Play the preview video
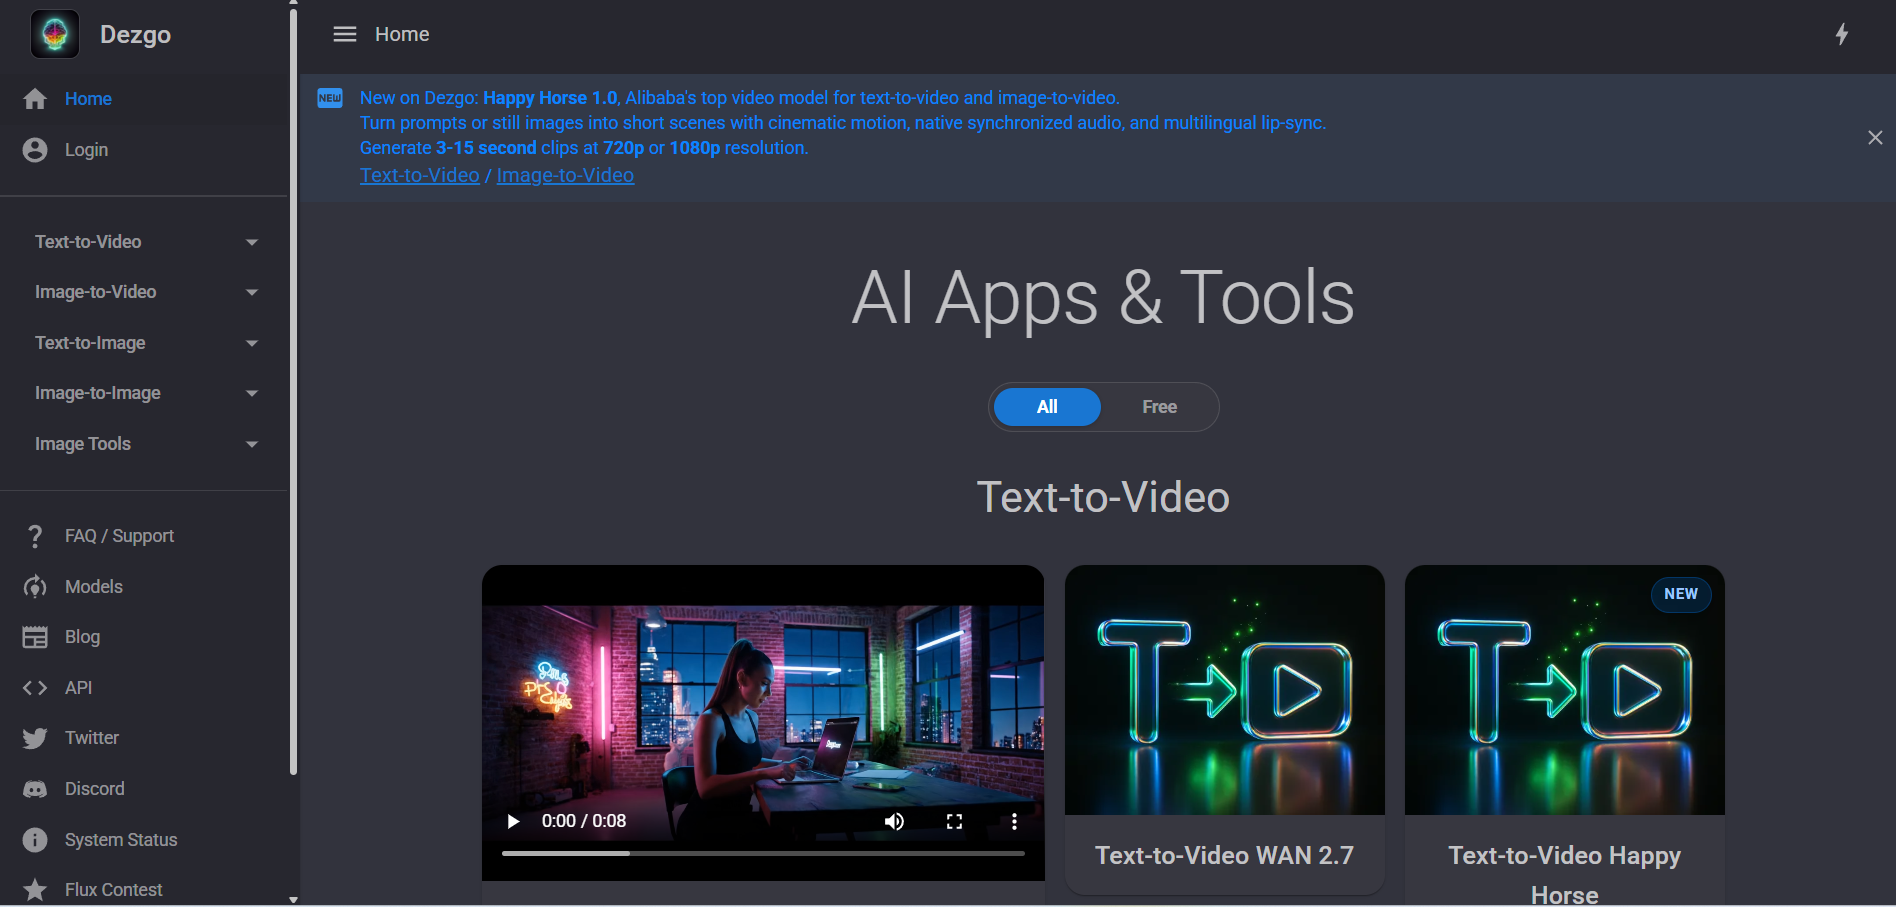Viewport: 1896px width, 907px height. tap(513, 821)
